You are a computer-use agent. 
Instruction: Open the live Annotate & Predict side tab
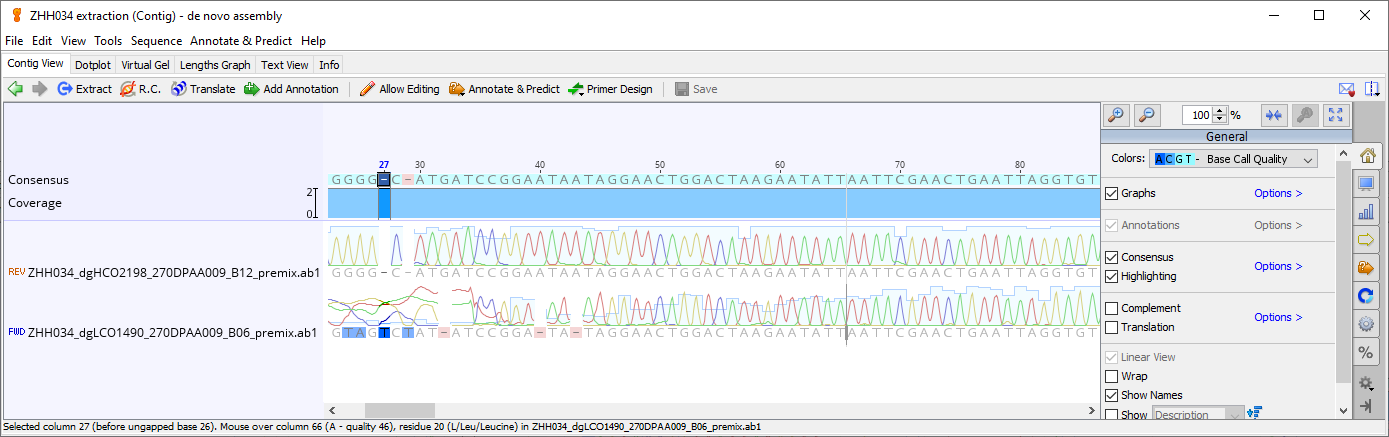pos(1366,268)
